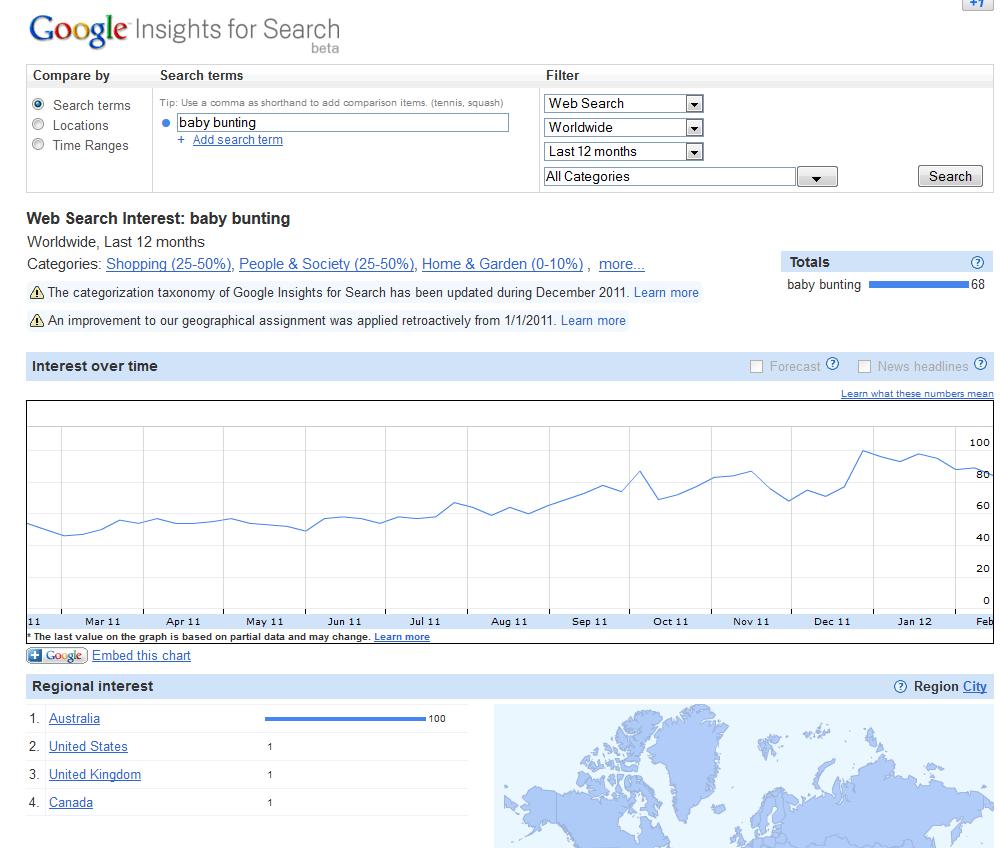
Task: Open the Shopping (25-50%) category link
Action: (169, 264)
